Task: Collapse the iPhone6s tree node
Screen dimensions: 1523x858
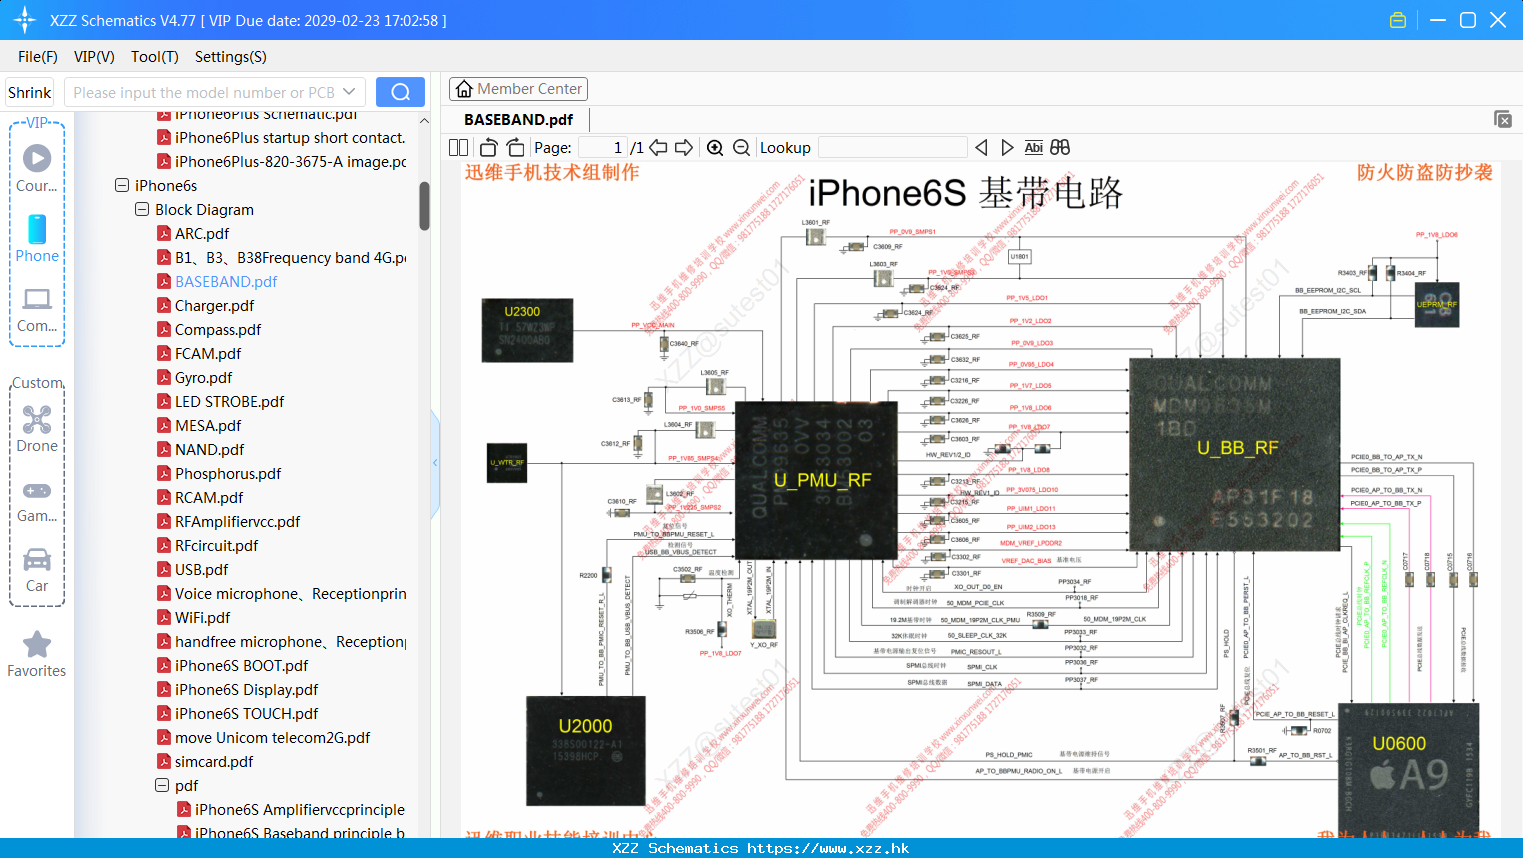Action: tap(122, 185)
